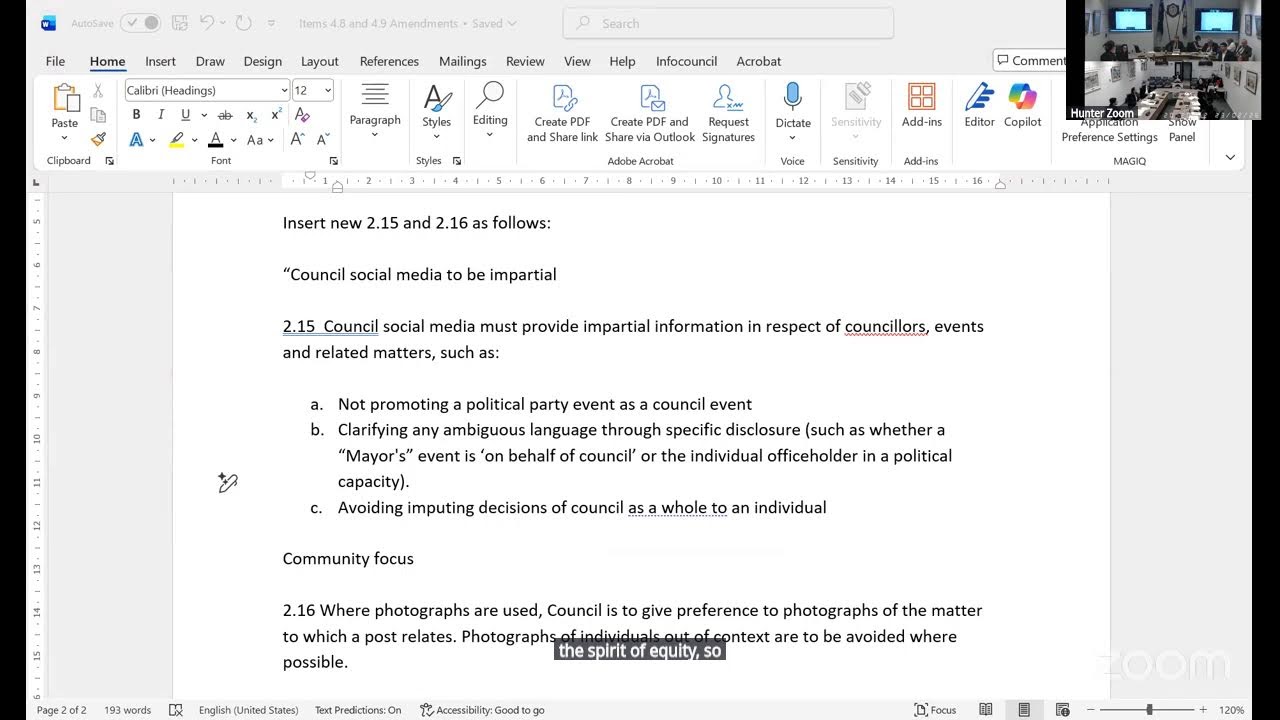Switch to the Draw tab
Screen dimensions: 1280x720
(x=210, y=61)
